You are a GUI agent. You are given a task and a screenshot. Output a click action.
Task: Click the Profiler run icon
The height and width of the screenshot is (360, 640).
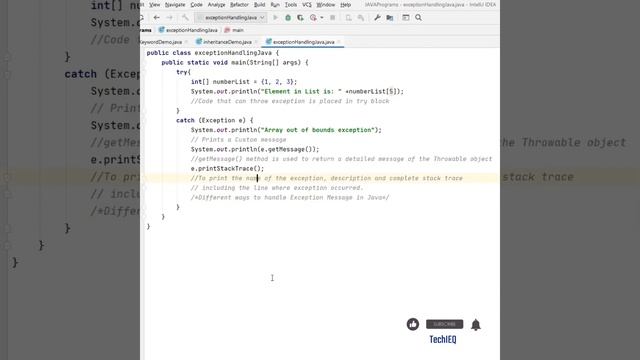[313, 18]
